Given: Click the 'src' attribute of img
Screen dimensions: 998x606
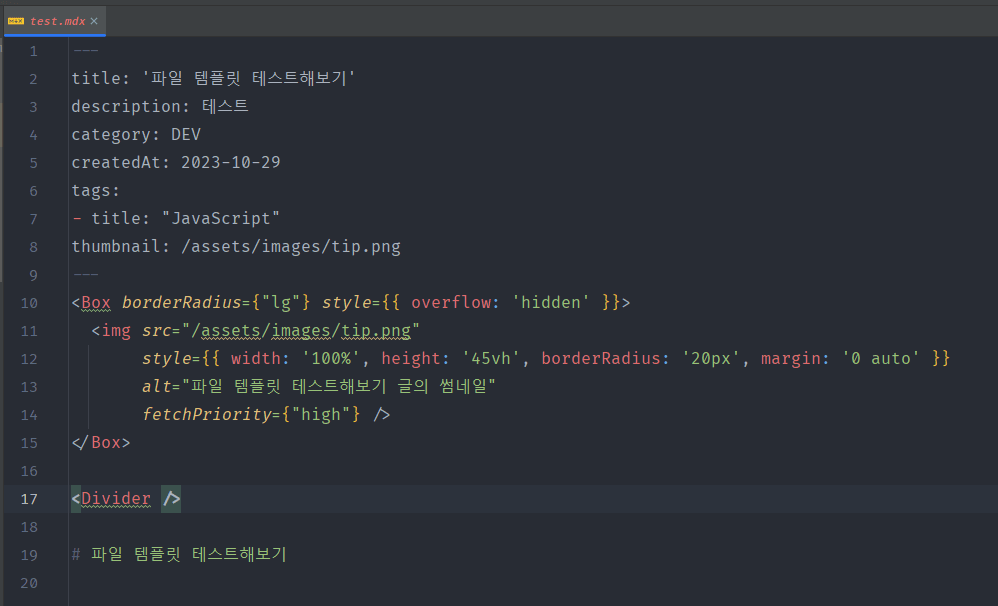Looking at the screenshot, I should (x=157, y=330).
